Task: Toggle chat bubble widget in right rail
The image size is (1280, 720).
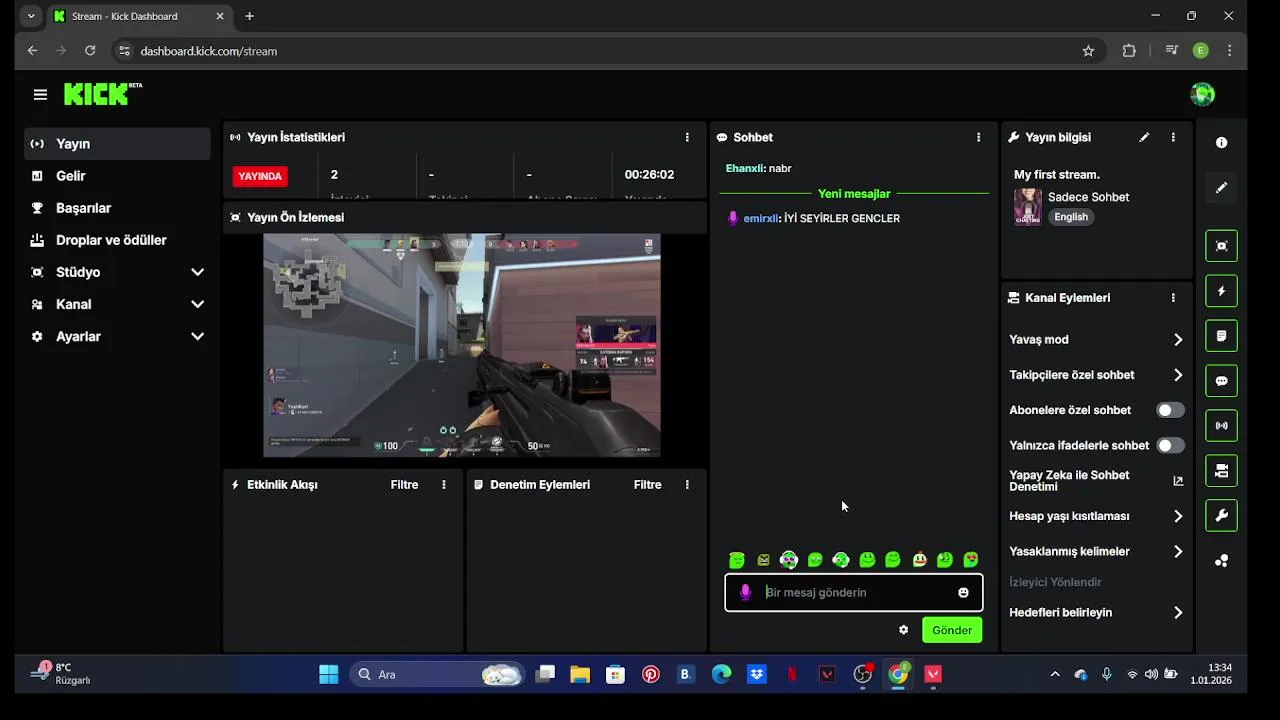Action: coord(1221,381)
